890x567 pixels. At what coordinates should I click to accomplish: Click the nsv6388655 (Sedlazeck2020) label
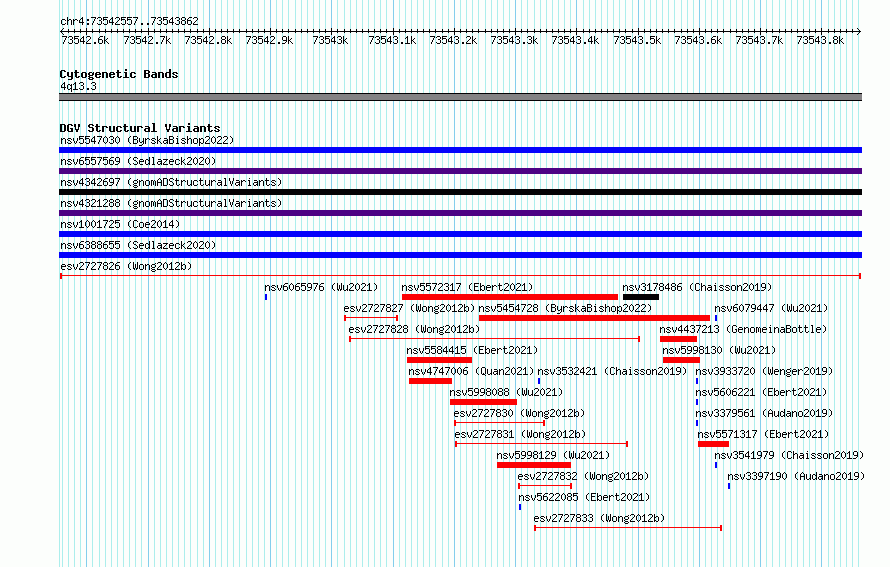pyautogui.click(x=138, y=245)
